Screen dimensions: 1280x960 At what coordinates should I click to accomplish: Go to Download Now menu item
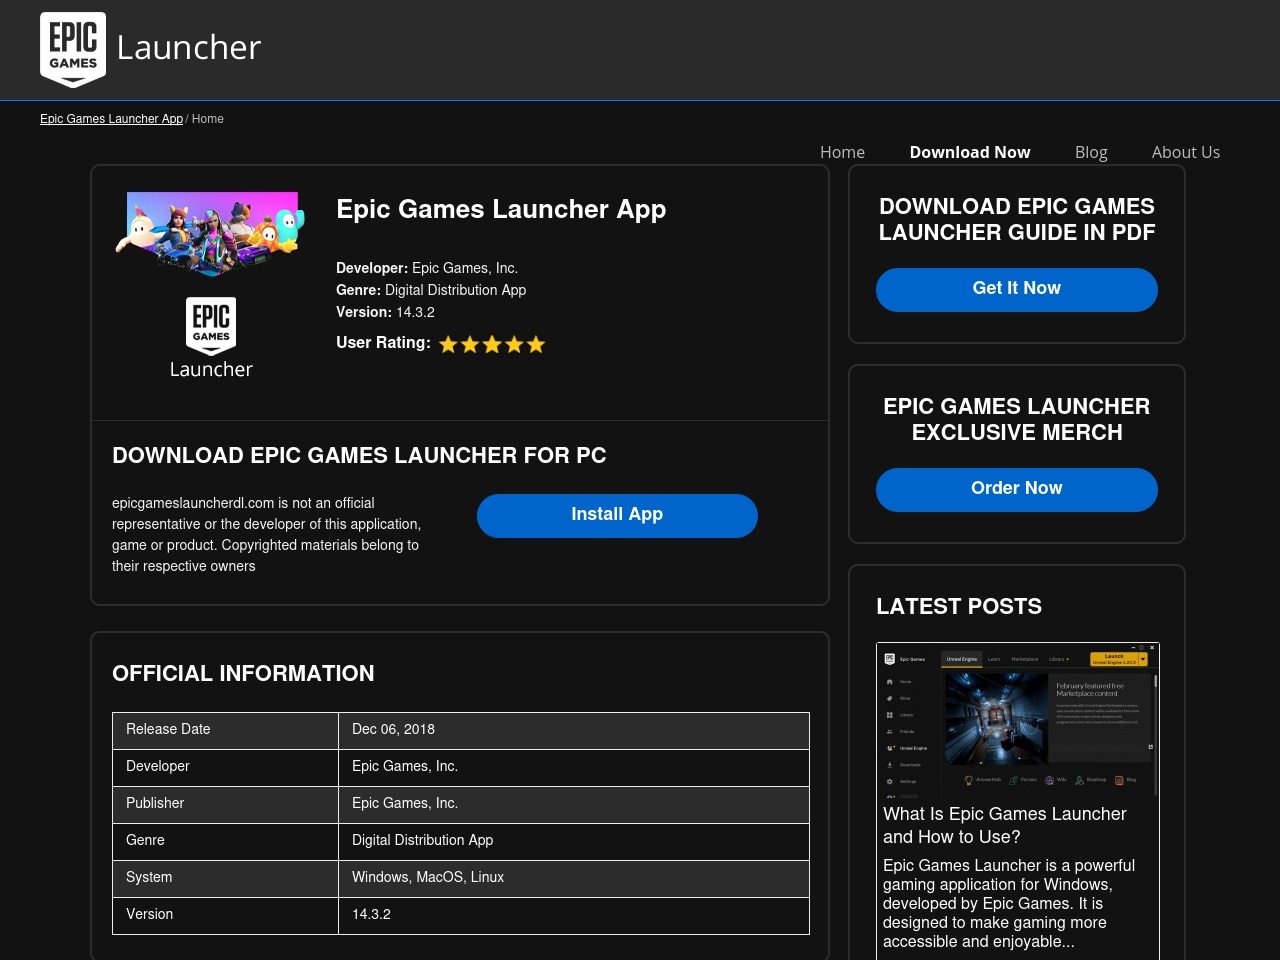[970, 152]
